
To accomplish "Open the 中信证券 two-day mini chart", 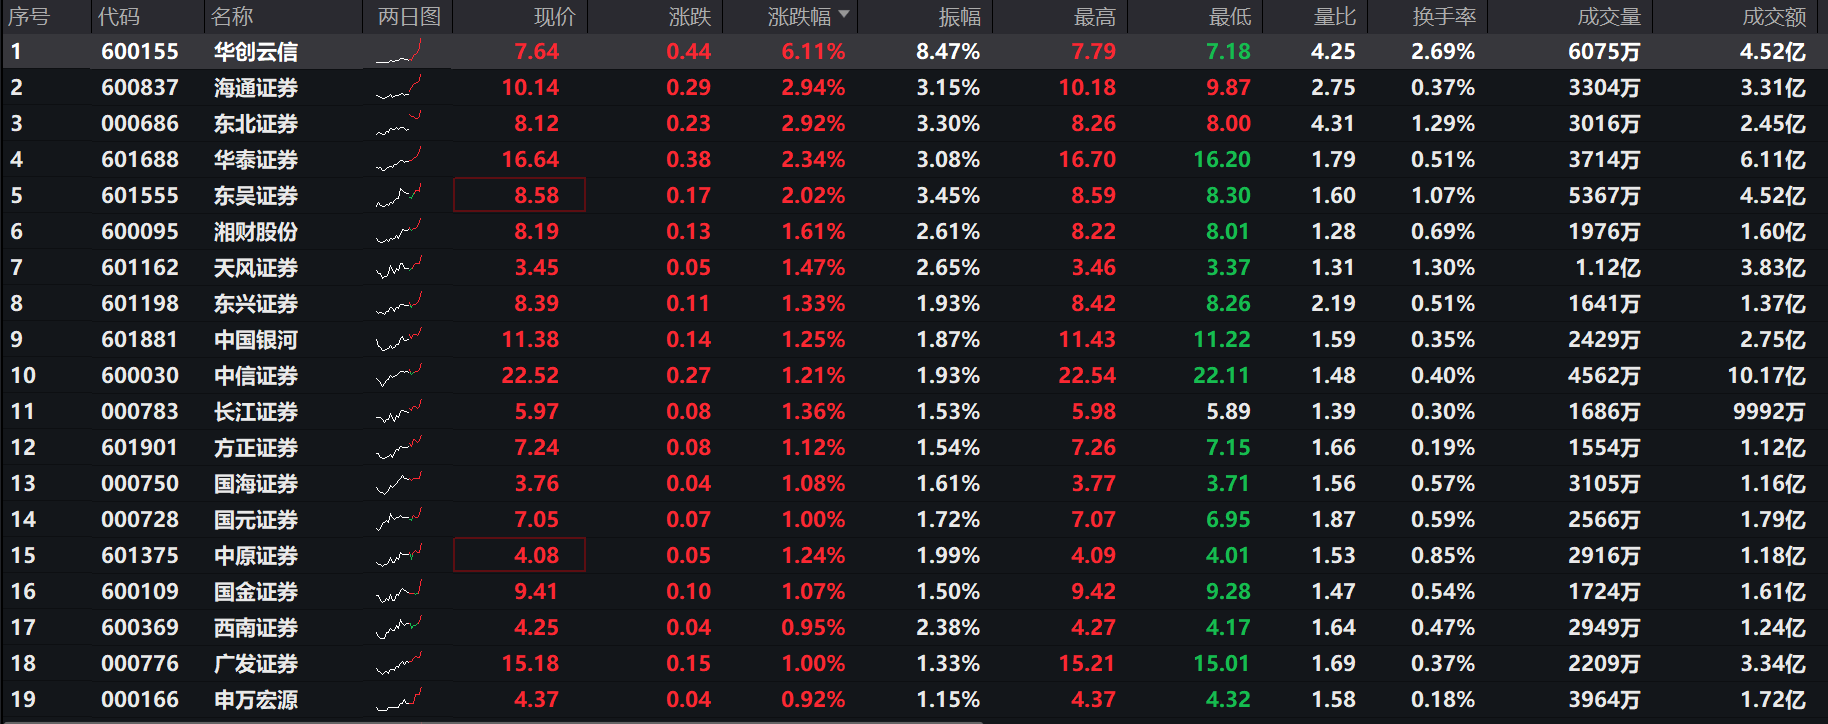I will pyautogui.click(x=399, y=376).
